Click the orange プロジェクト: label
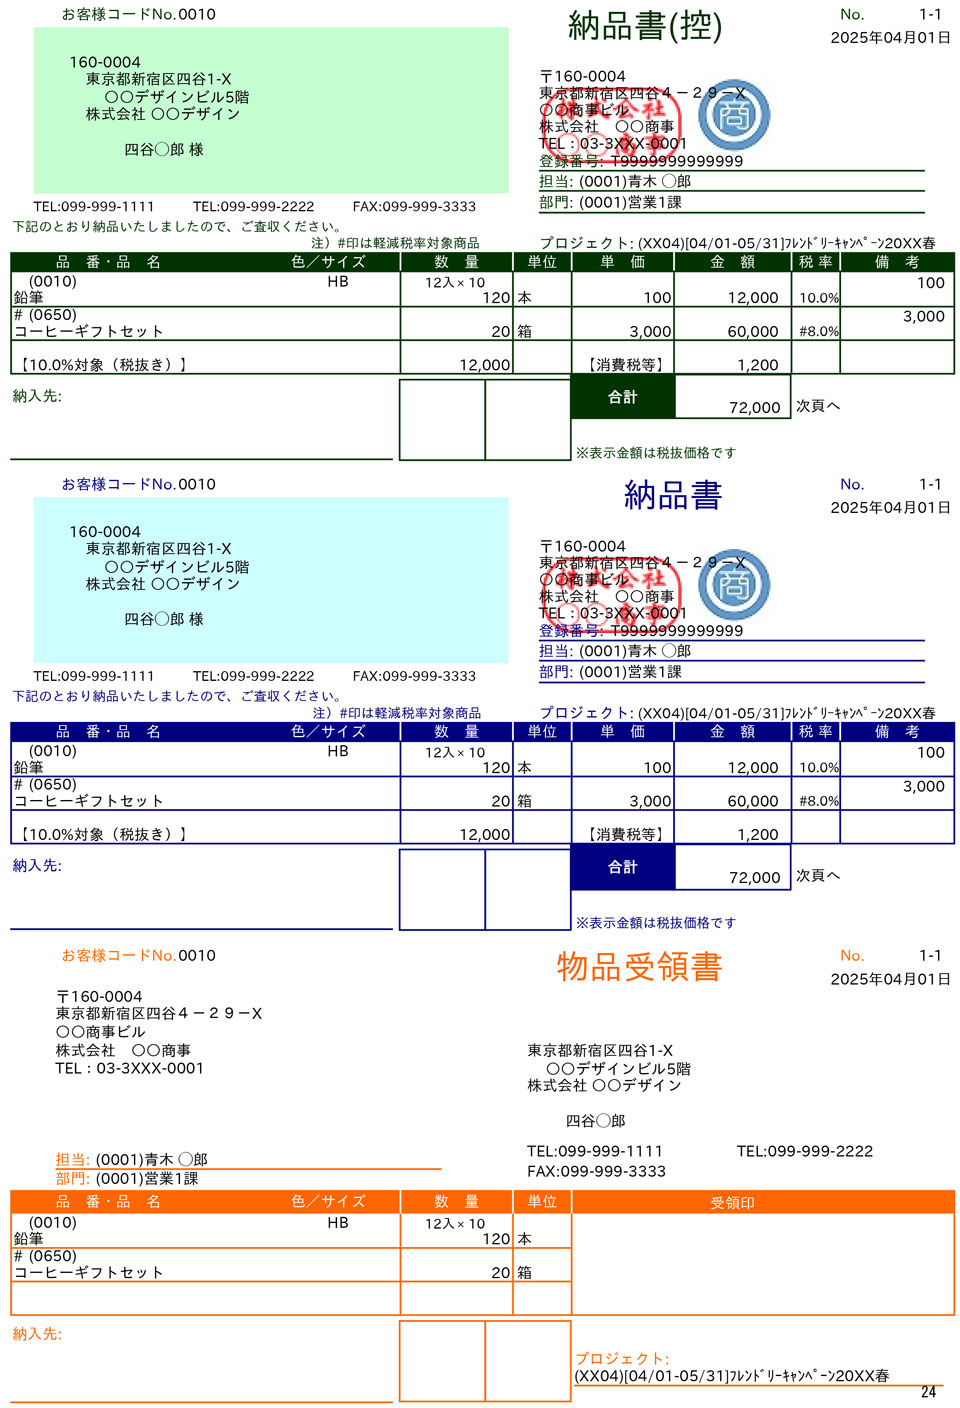This screenshot has height=1408, width=960. (x=622, y=1358)
